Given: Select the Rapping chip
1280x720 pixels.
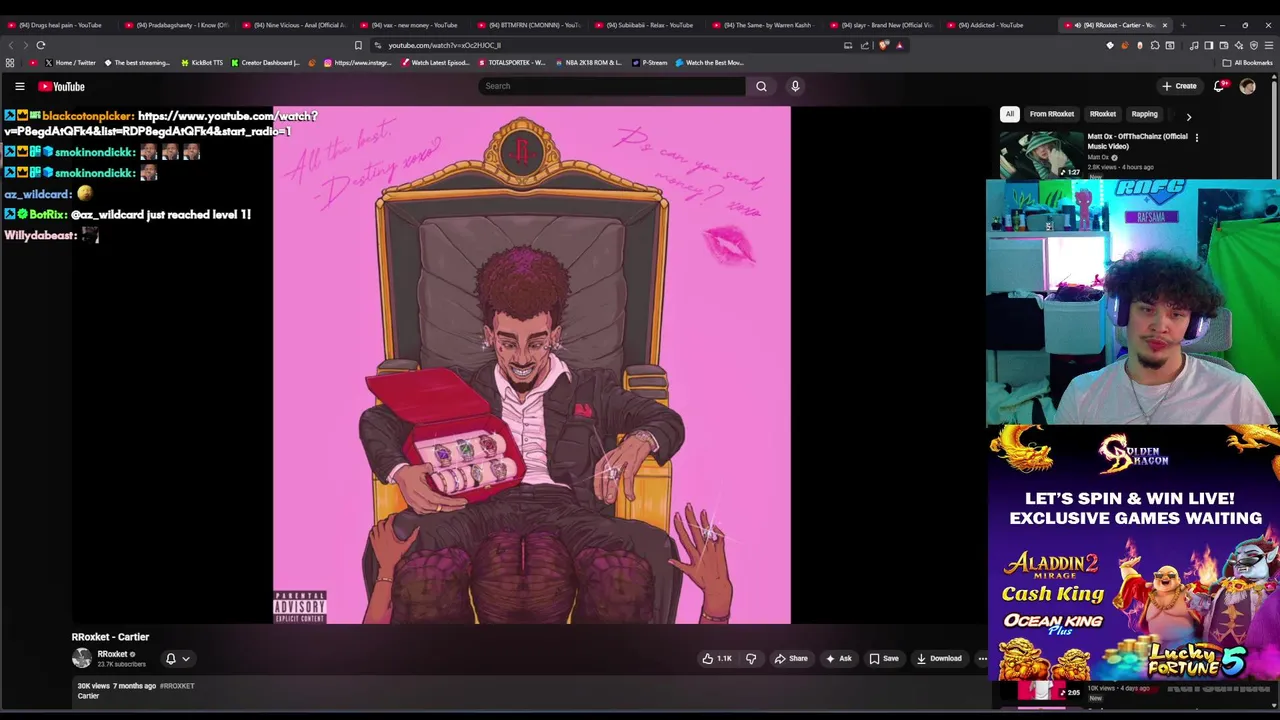Looking at the screenshot, I should click(x=1144, y=114).
